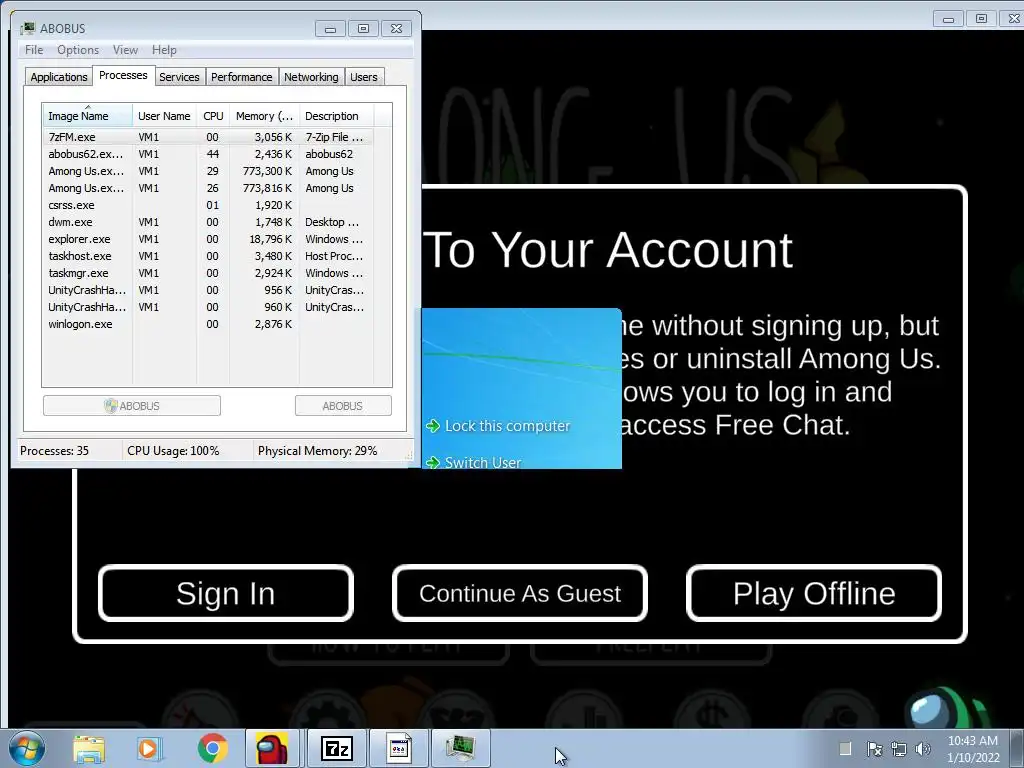The width and height of the screenshot is (1024, 768).
Task: Open the Help menu
Action: tap(164, 50)
